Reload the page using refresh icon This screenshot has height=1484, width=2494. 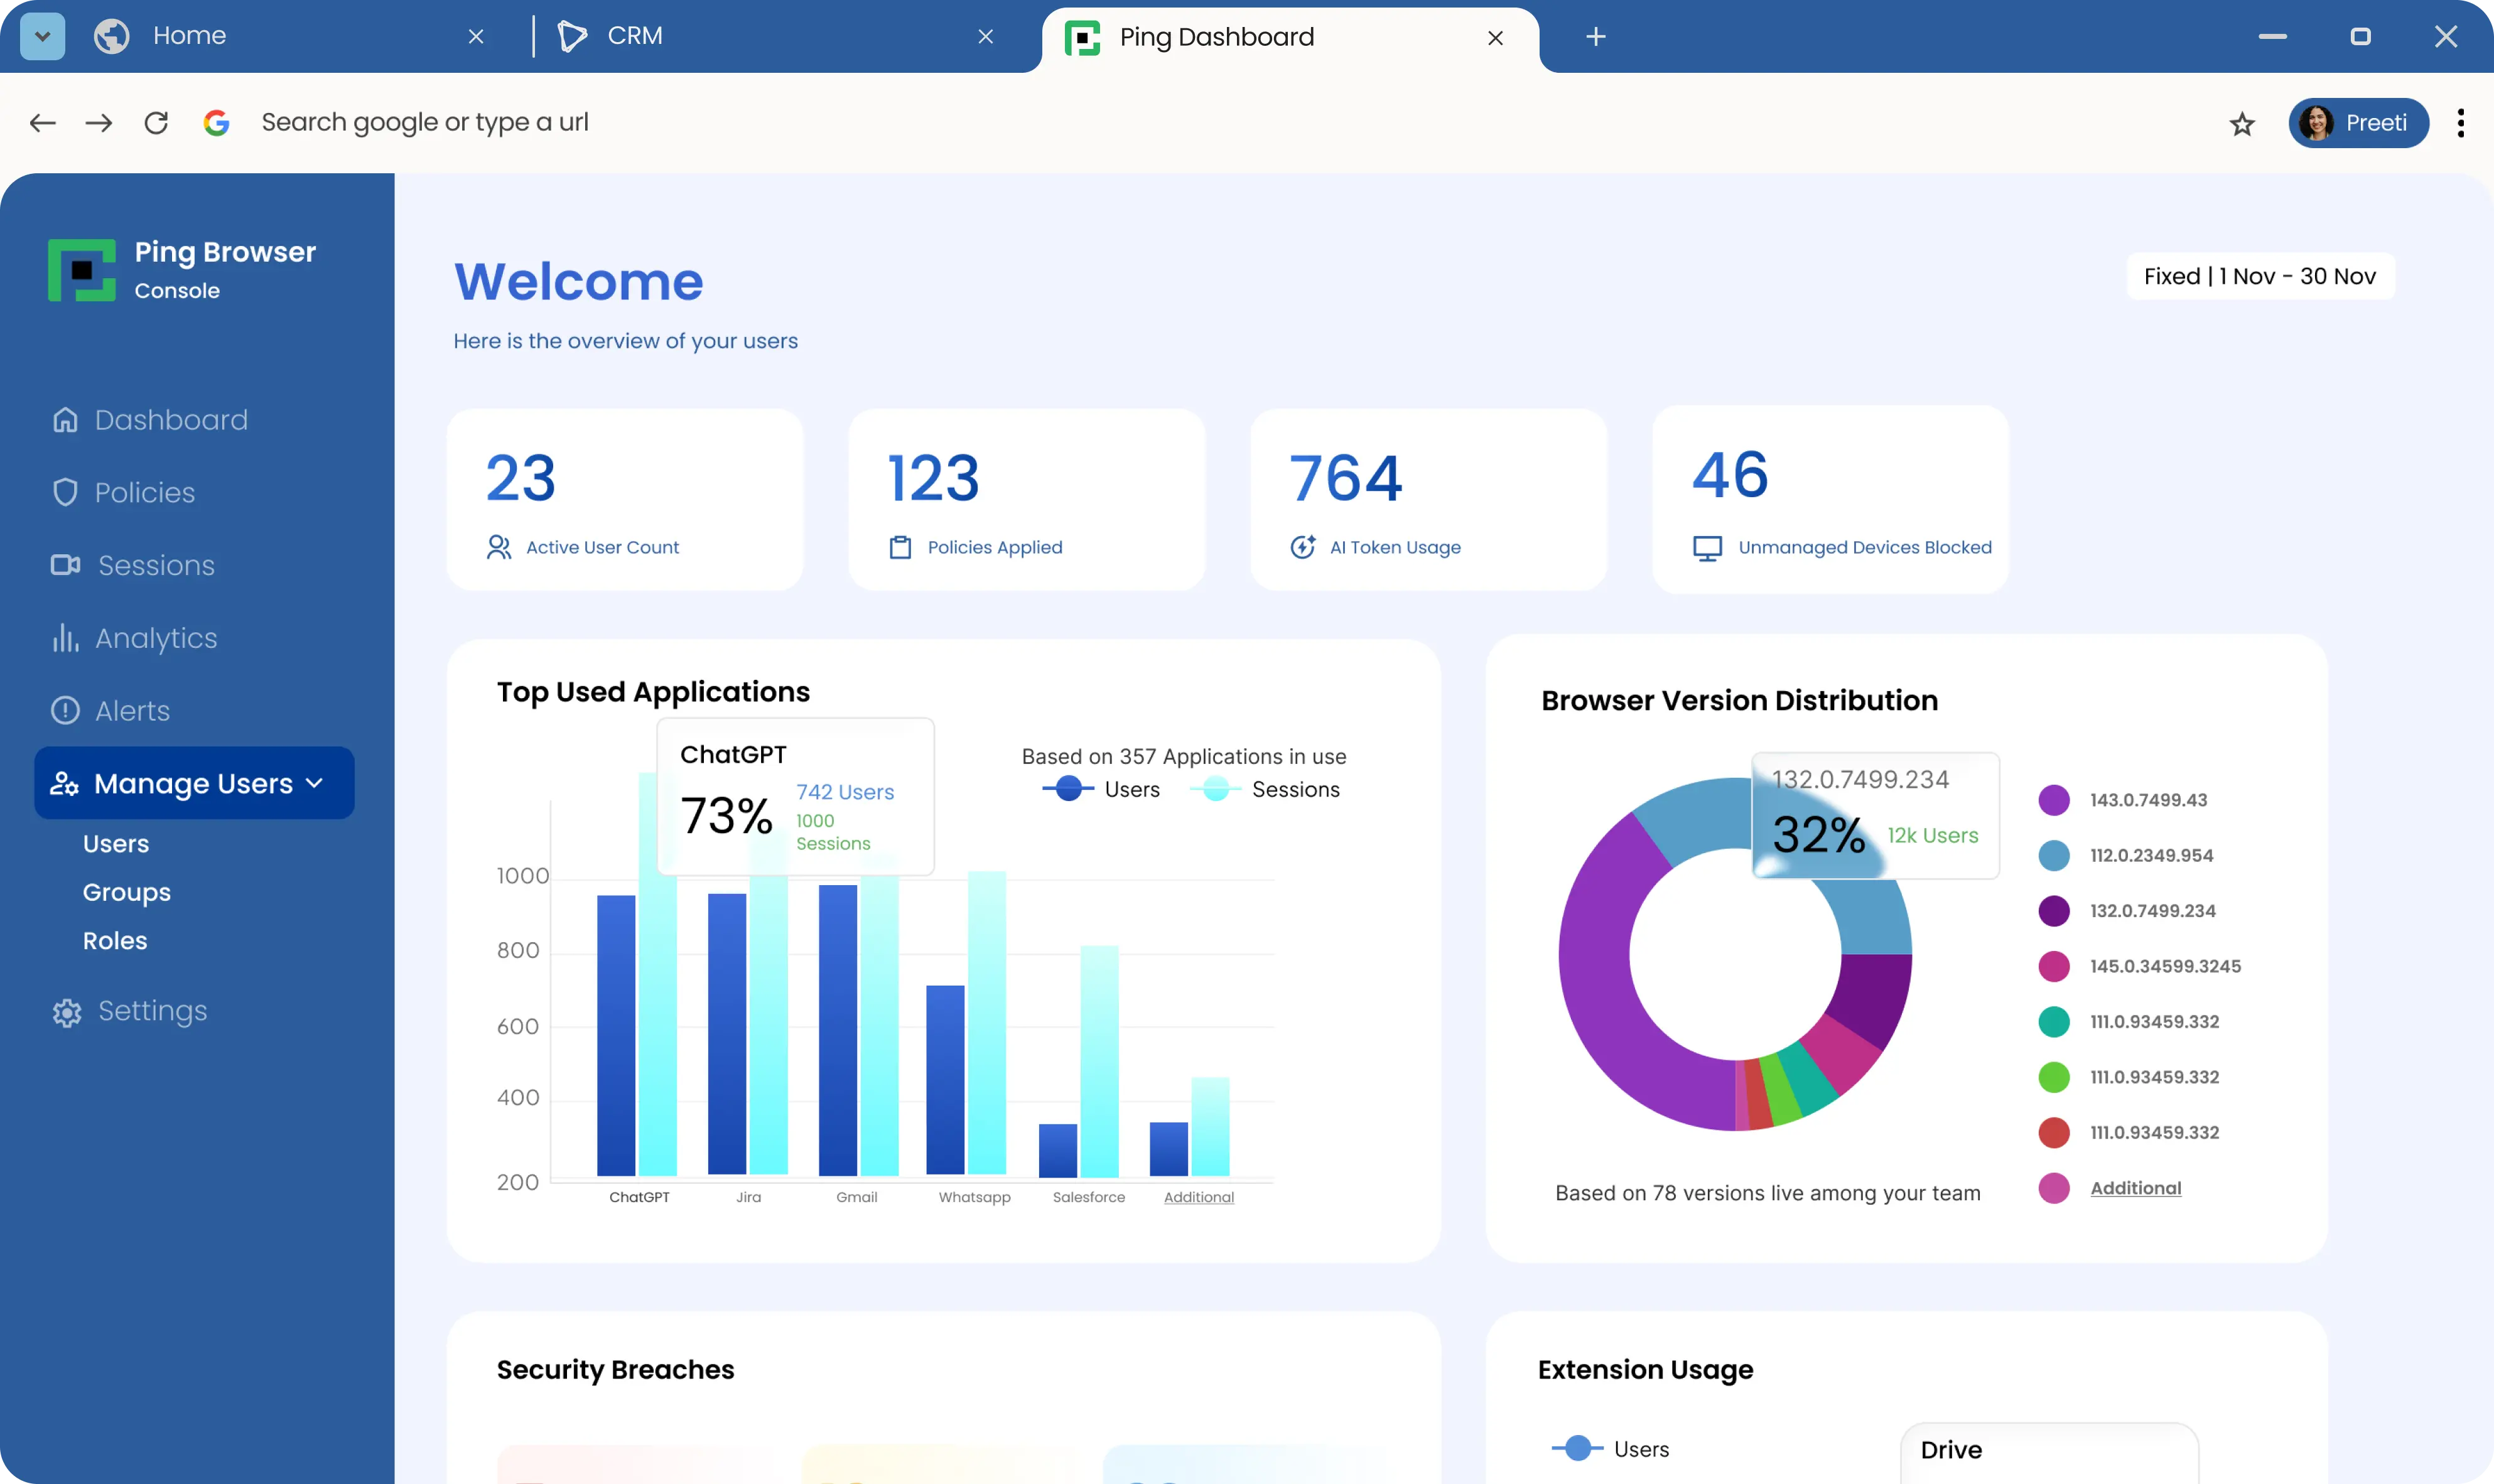156,122
